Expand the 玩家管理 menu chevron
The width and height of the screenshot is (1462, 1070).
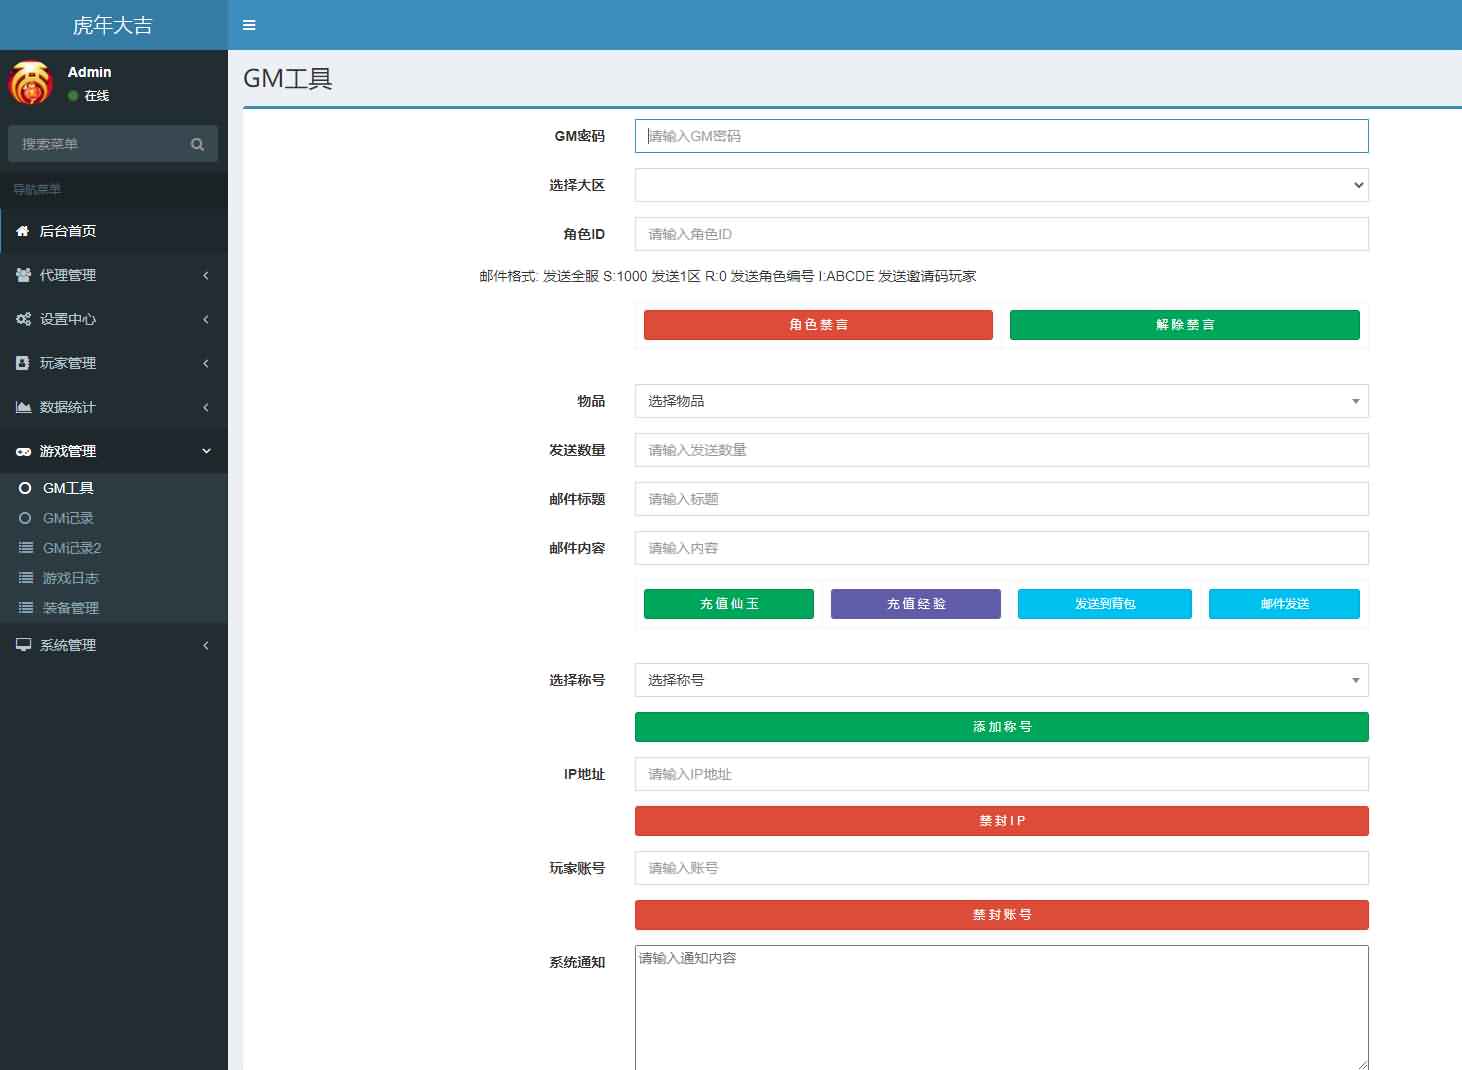click(x=206, y=363)
